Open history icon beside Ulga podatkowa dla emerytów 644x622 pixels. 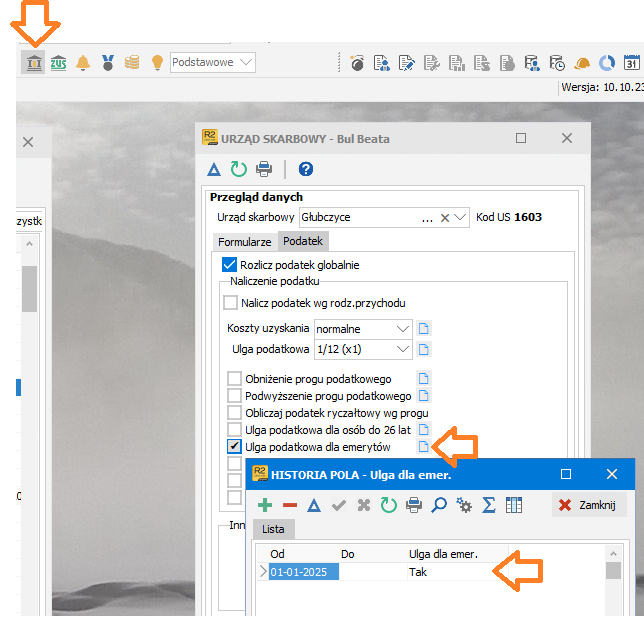423,446
